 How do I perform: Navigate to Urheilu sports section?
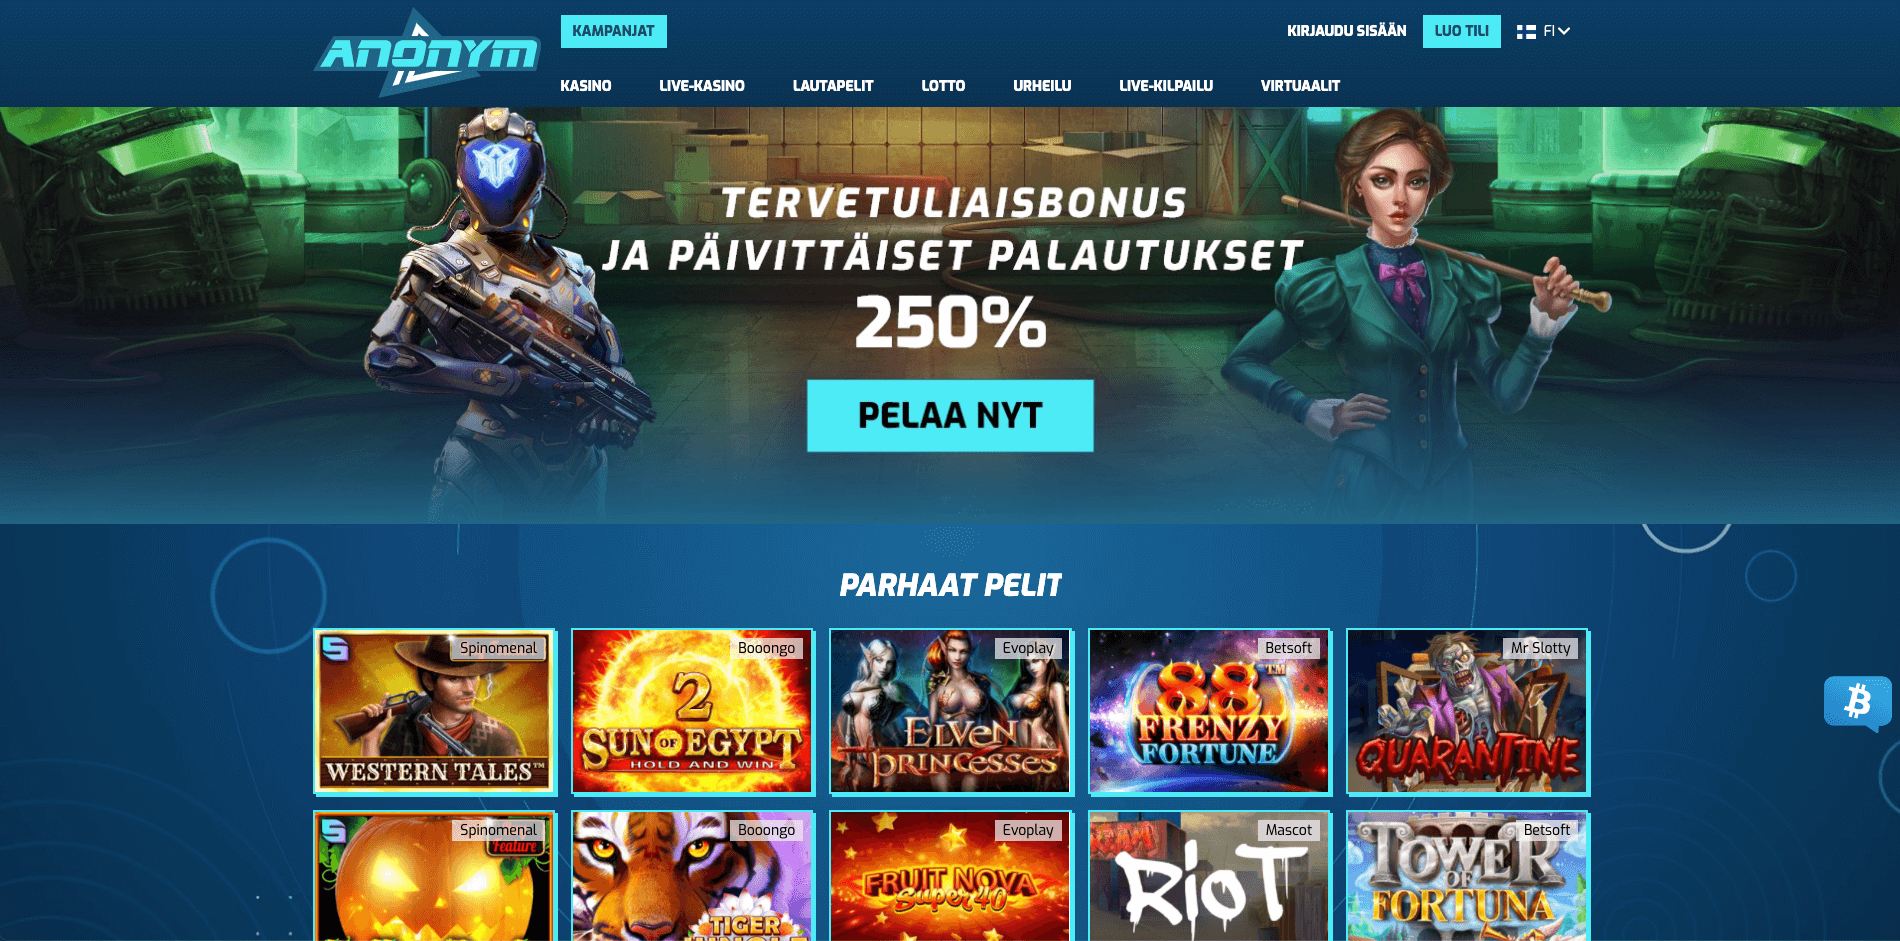pos(1042,86)
